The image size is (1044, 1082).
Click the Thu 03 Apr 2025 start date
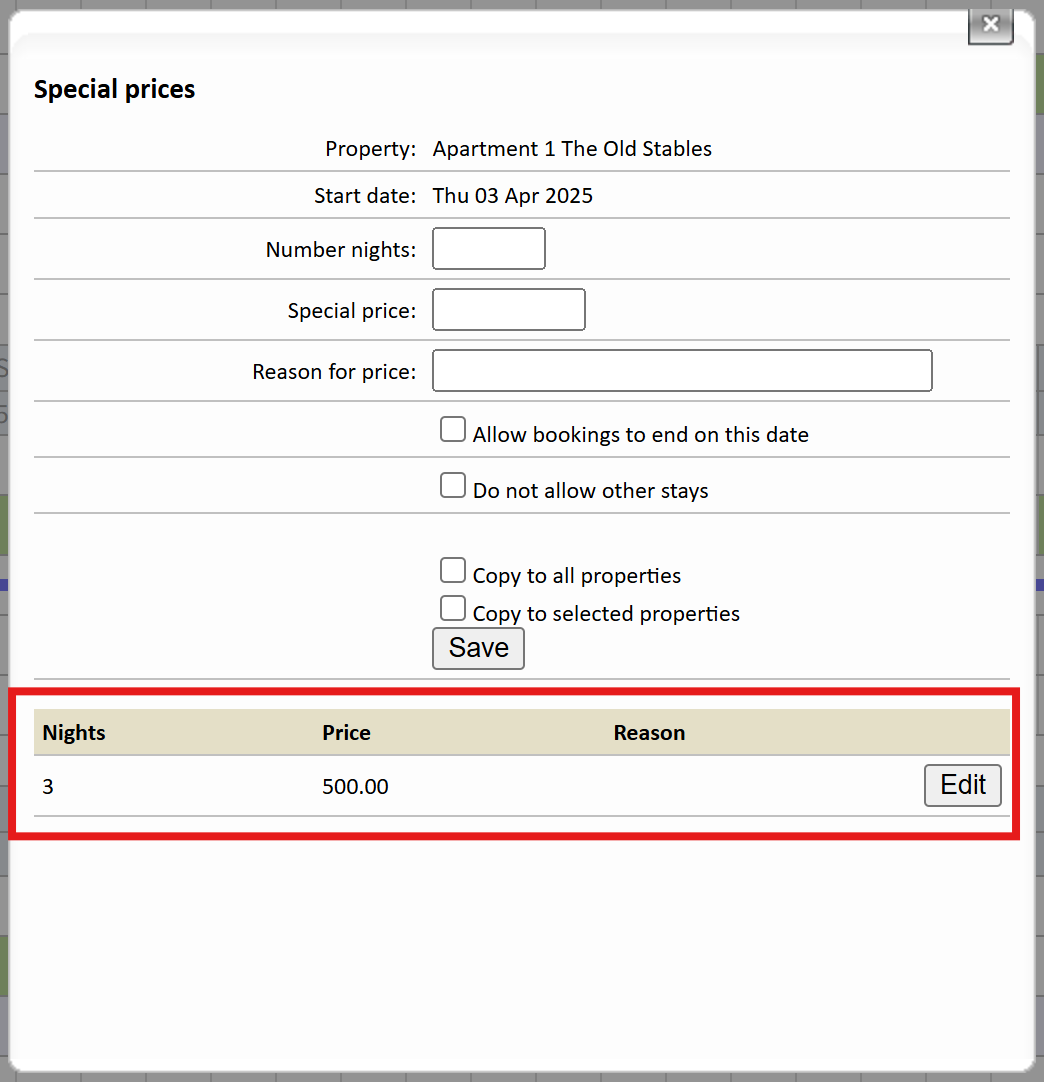[x=512, y=196]
